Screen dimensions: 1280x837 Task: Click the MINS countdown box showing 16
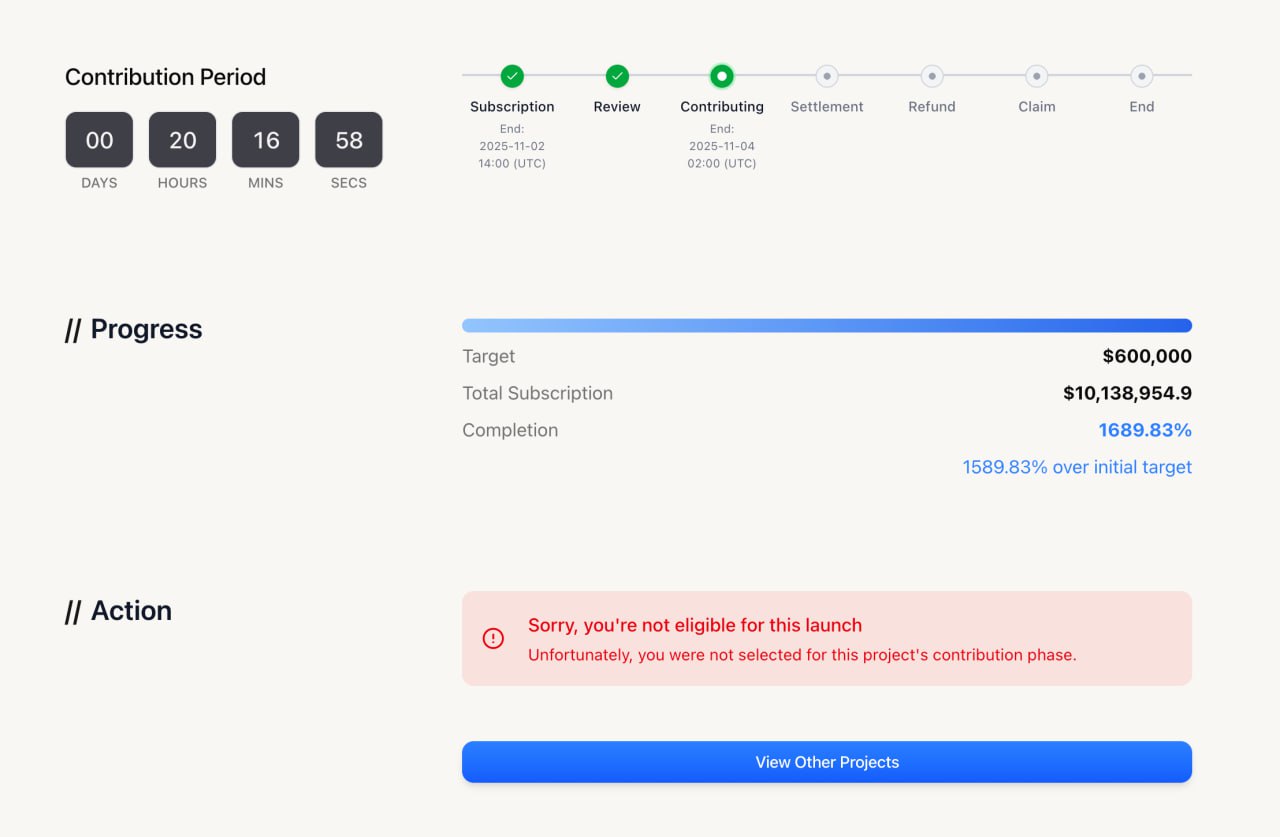tap(266, 140)
